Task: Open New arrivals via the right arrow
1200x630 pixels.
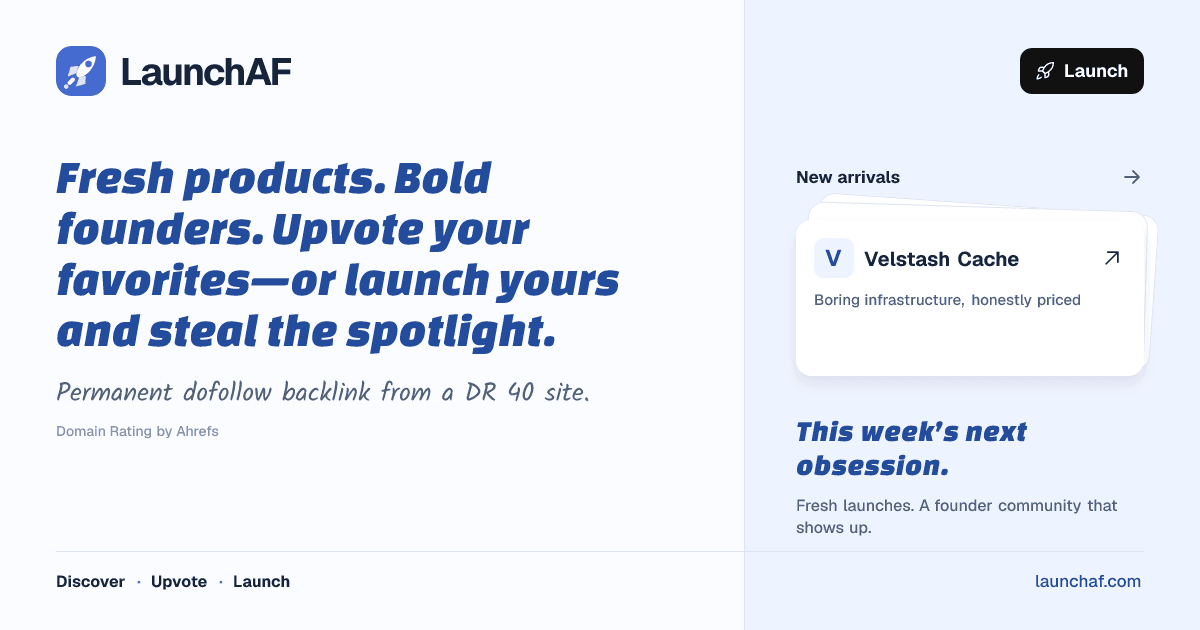Action: 1132,177
